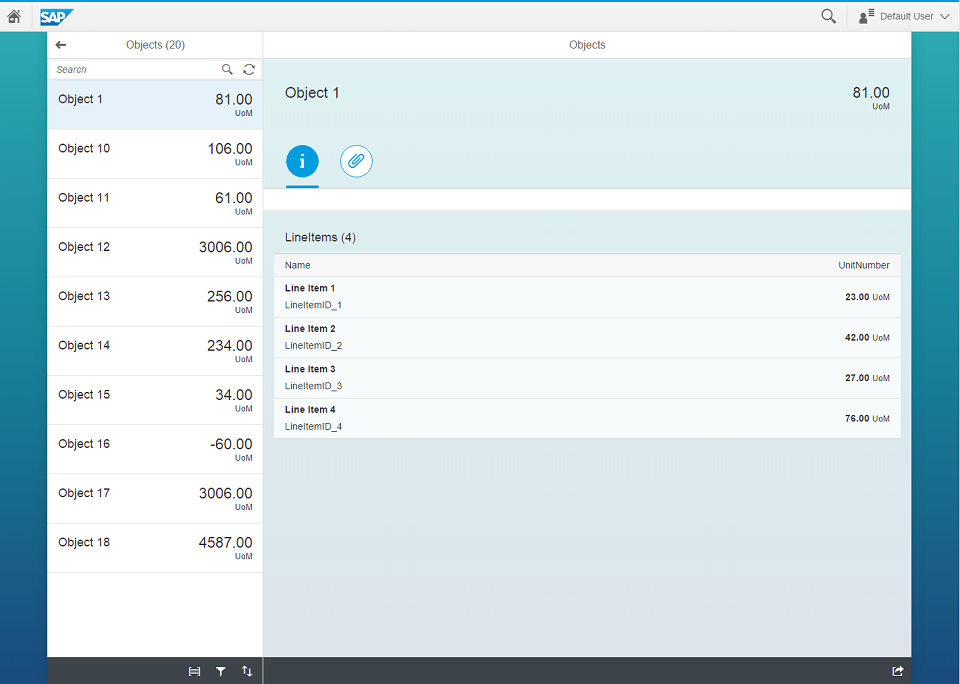Go back using the left arrow

[61, 45]
